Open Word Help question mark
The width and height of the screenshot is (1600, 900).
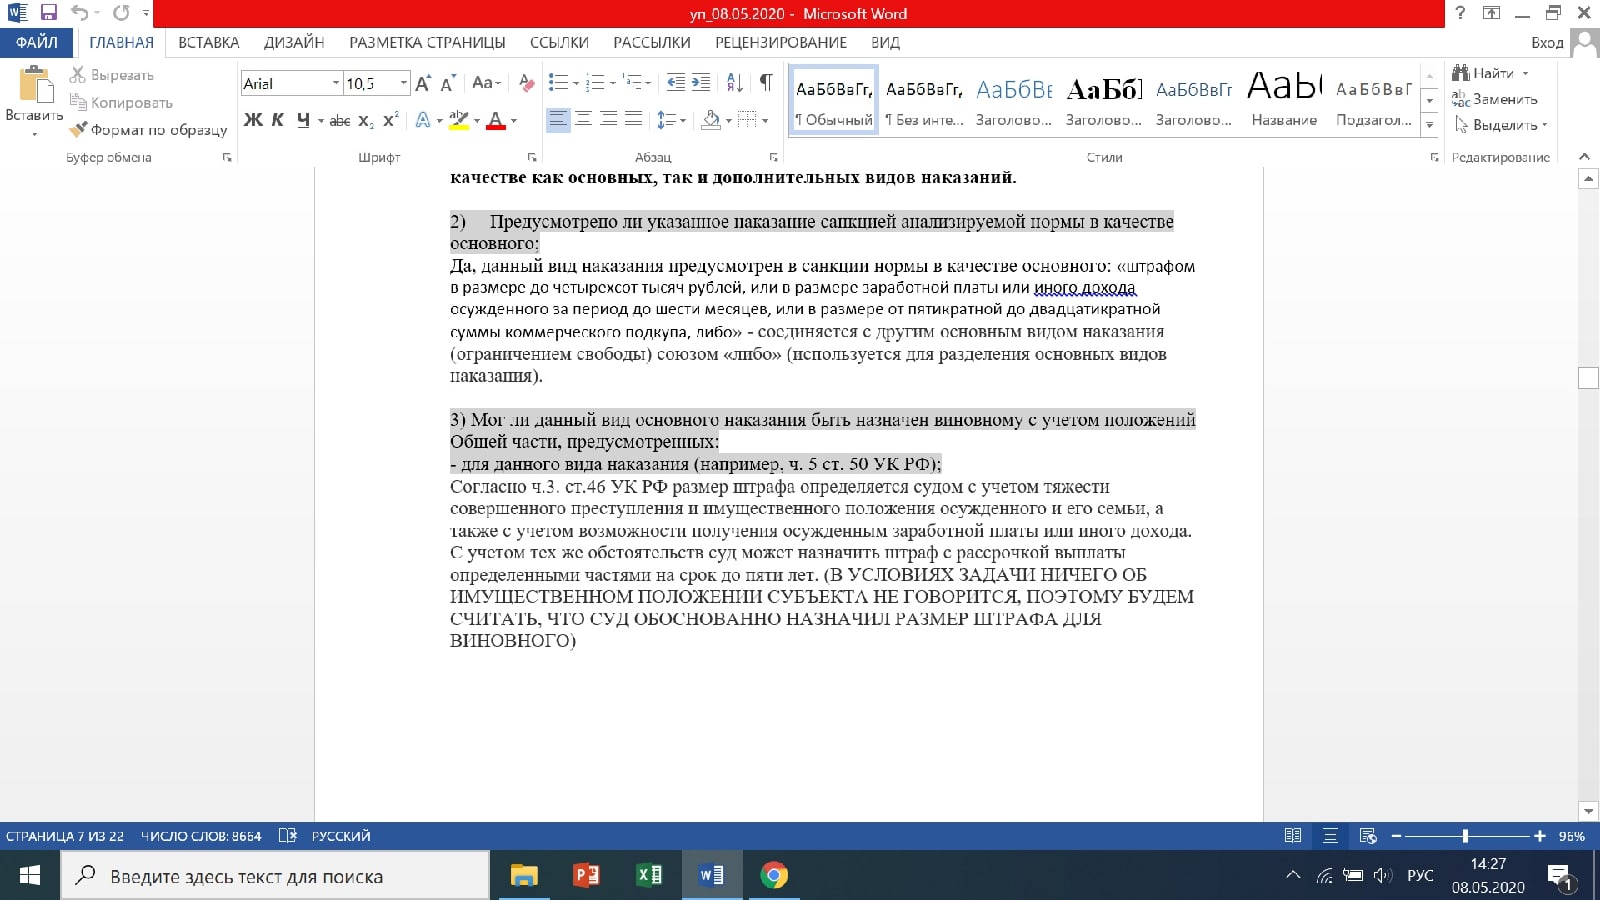point(1461,13)
